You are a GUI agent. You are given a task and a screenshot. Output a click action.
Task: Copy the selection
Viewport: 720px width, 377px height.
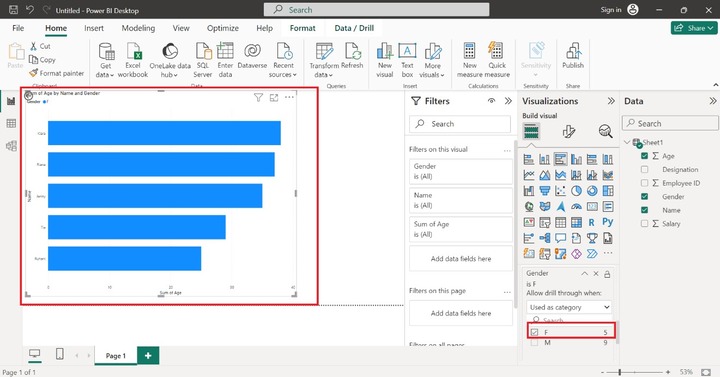pyautogui.click(x=42, y=60)
